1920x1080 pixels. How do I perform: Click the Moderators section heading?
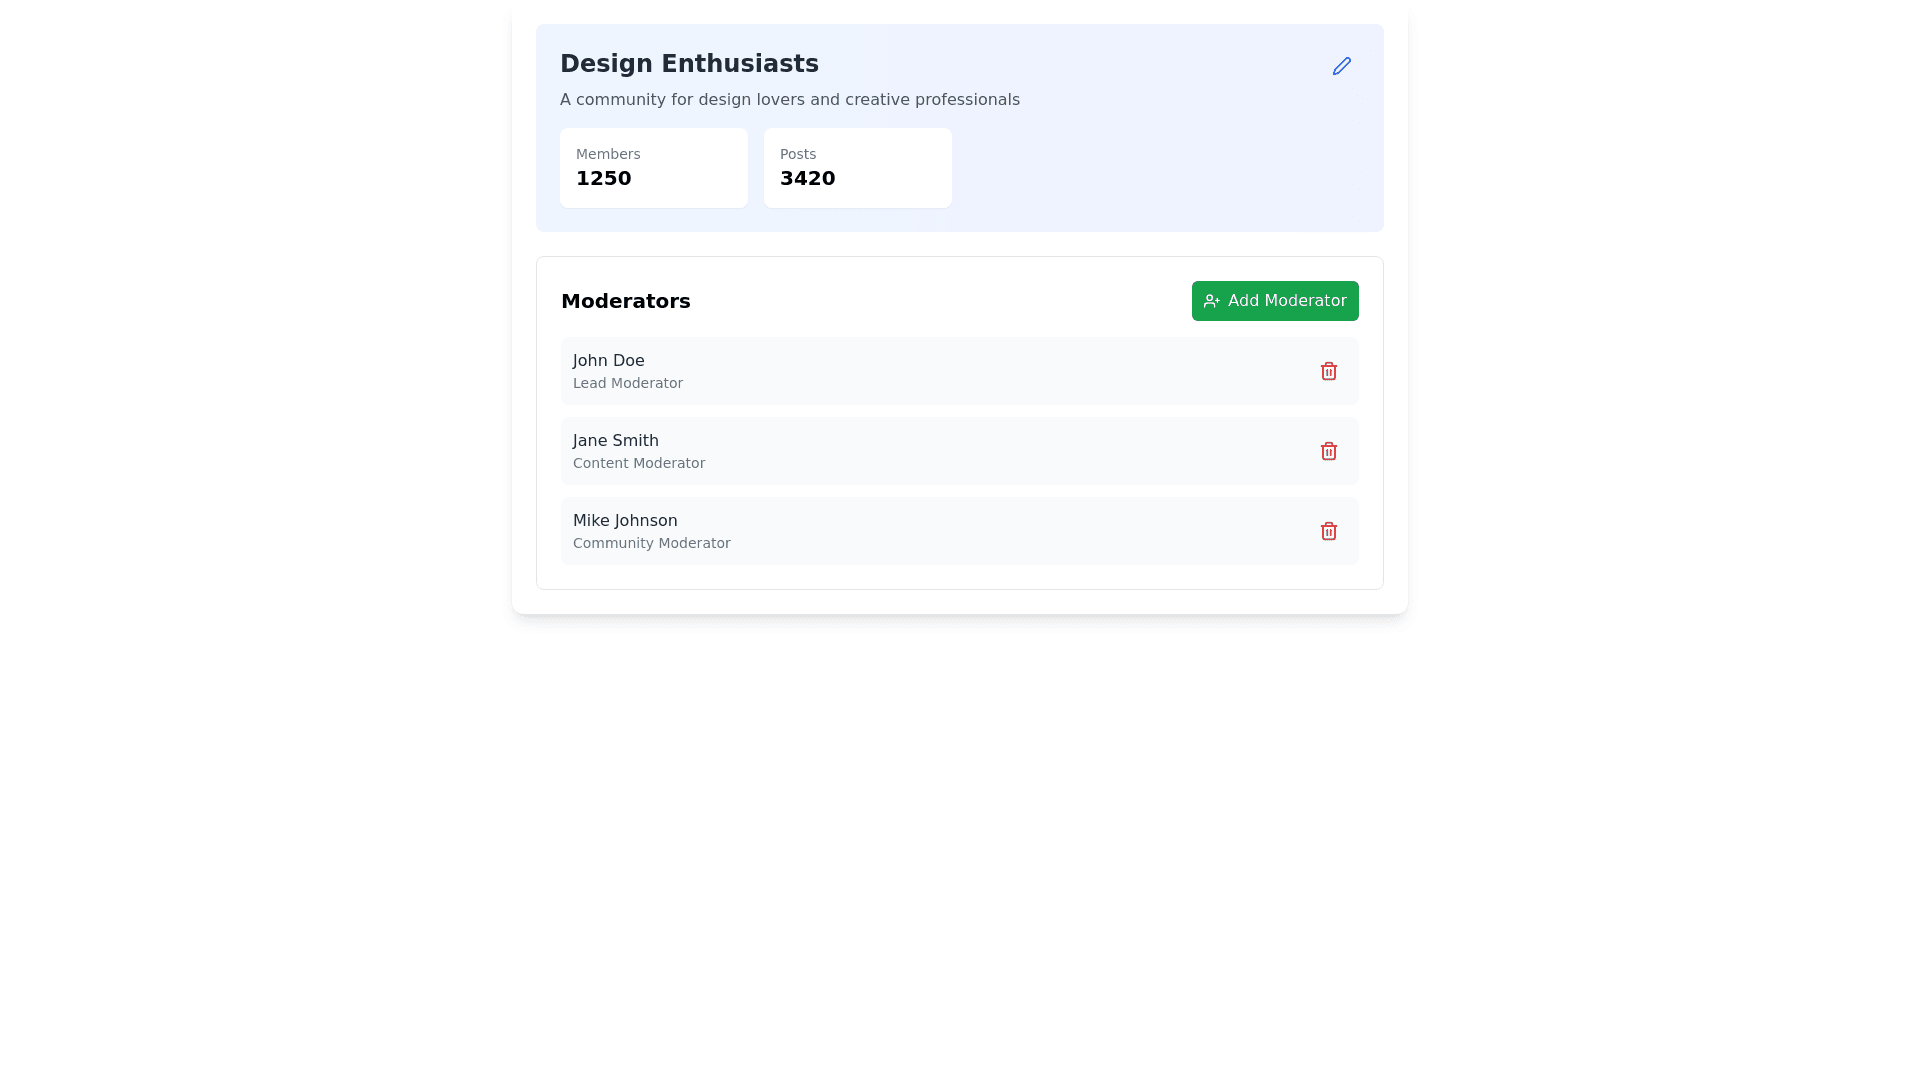coord(625,301)
